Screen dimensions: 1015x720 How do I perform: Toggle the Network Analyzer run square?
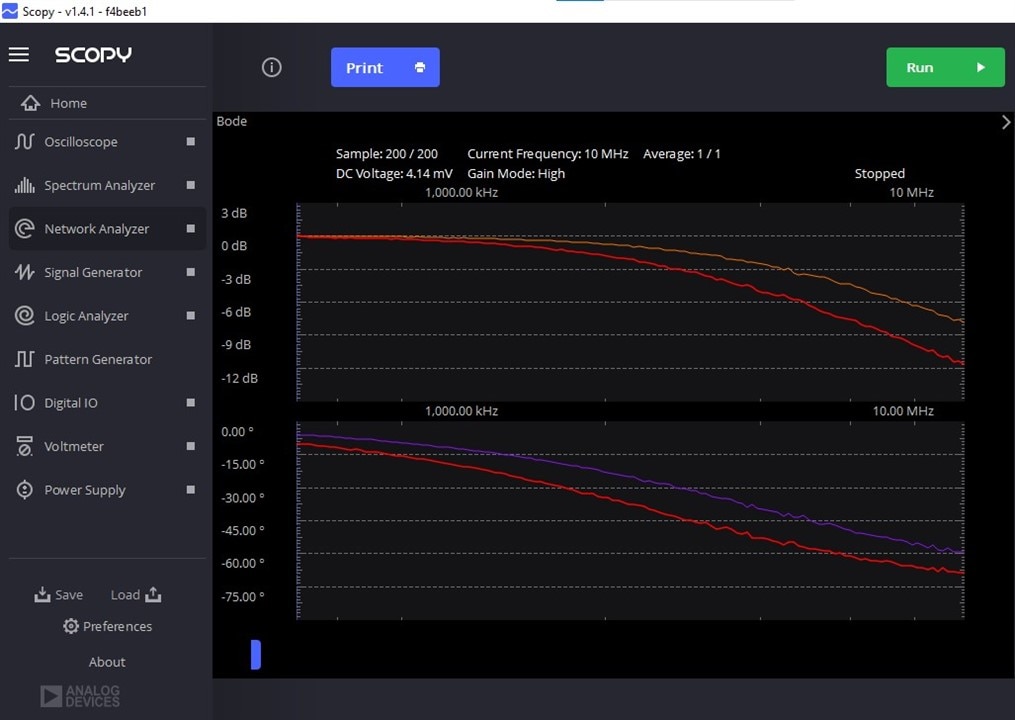pos(191,229)
